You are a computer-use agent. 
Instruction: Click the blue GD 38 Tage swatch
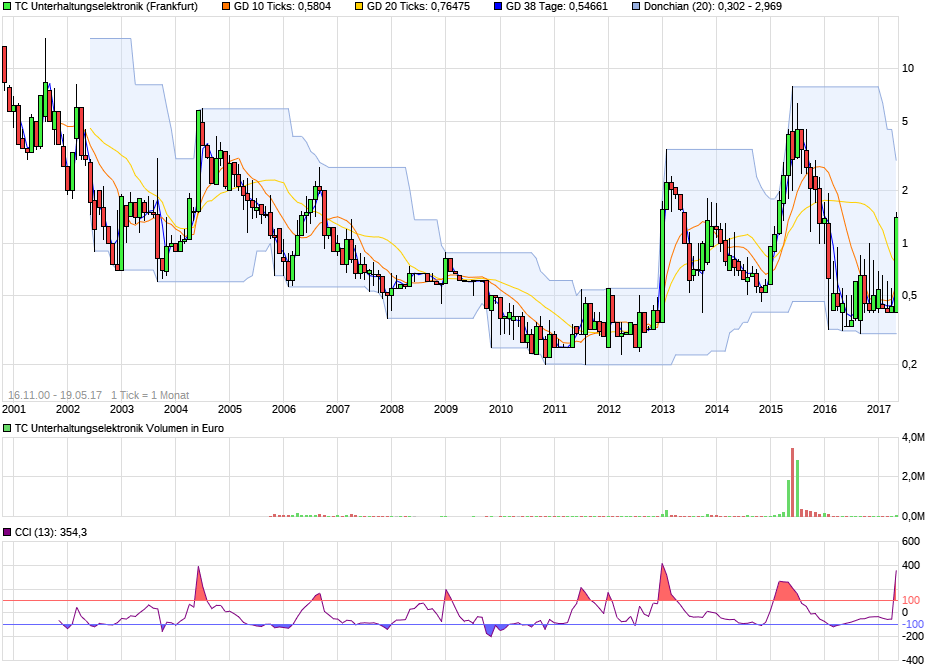[x=497, y=7]
